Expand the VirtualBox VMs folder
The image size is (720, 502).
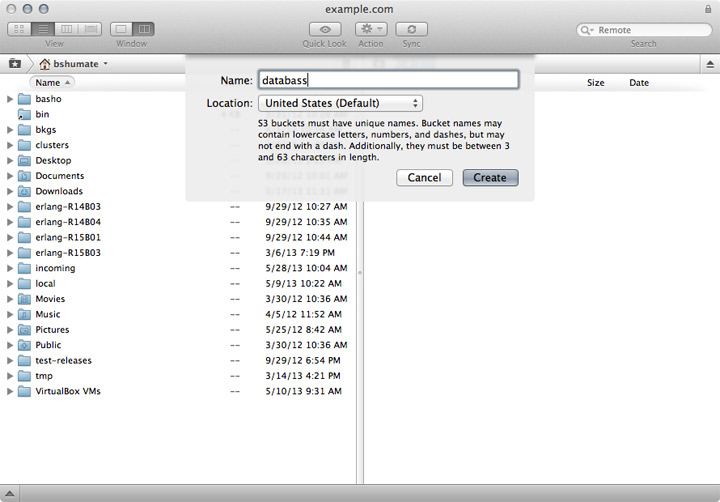(10, 391)
